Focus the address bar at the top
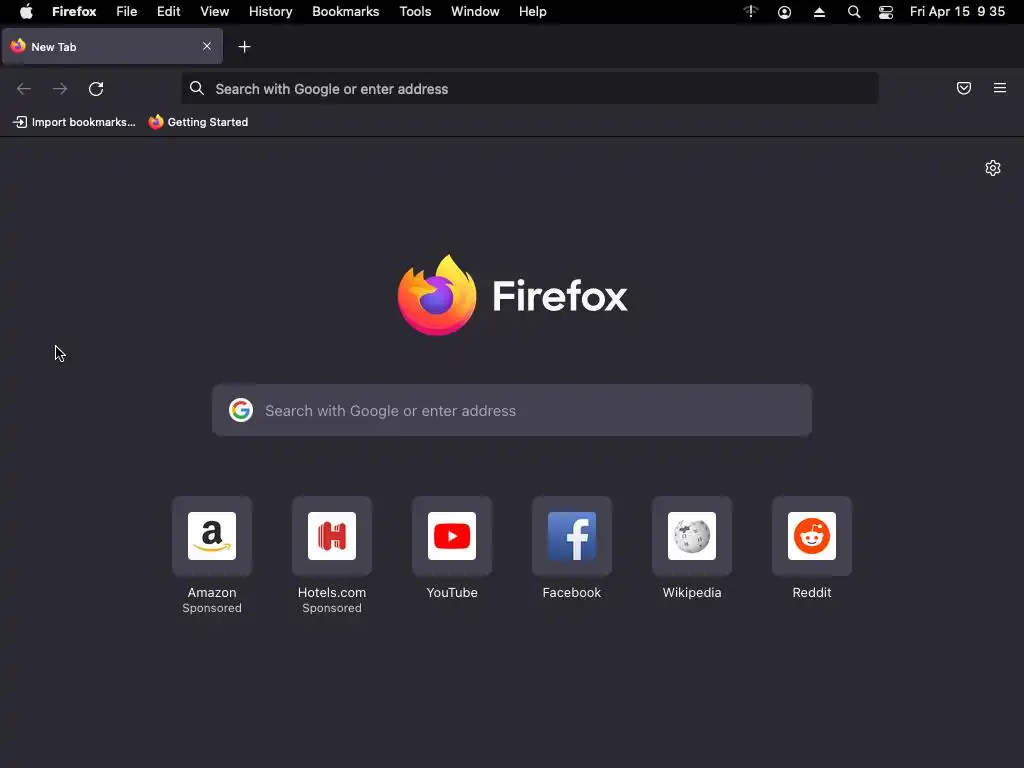 (x=530, y=89)
